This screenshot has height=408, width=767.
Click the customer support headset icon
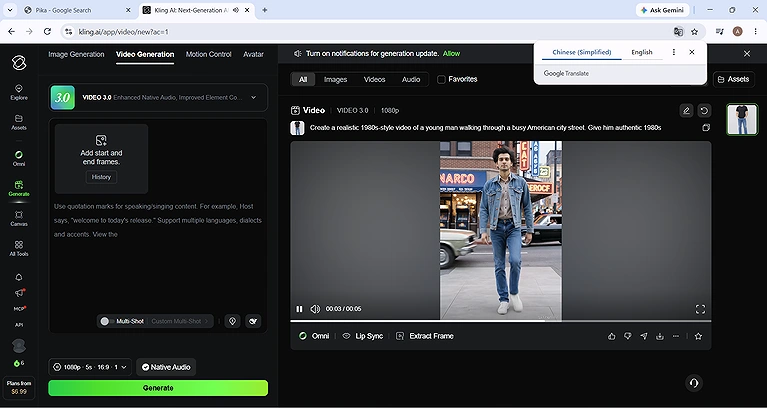[x=694, y=383]
